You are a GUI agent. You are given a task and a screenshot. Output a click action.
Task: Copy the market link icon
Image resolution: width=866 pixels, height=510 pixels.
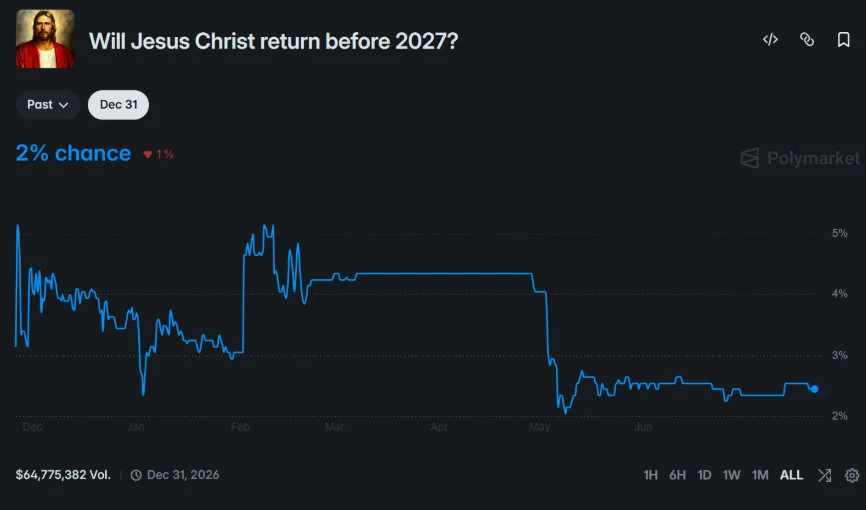(807, 40)
